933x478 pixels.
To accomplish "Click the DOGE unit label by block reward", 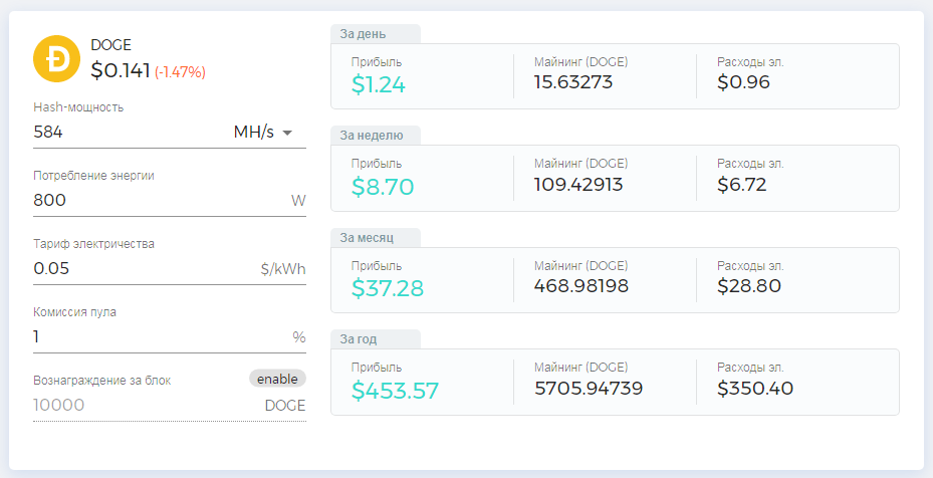I will coord(285,406).
